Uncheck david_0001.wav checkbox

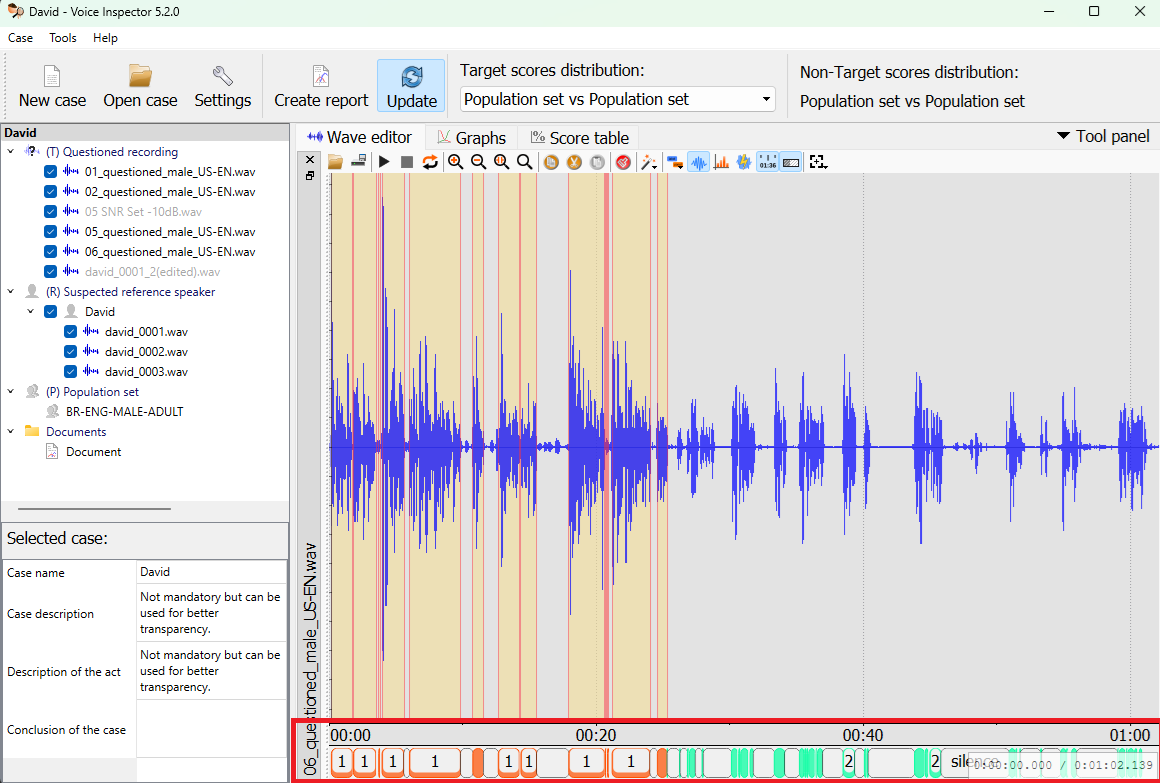[x=70, y=332]
